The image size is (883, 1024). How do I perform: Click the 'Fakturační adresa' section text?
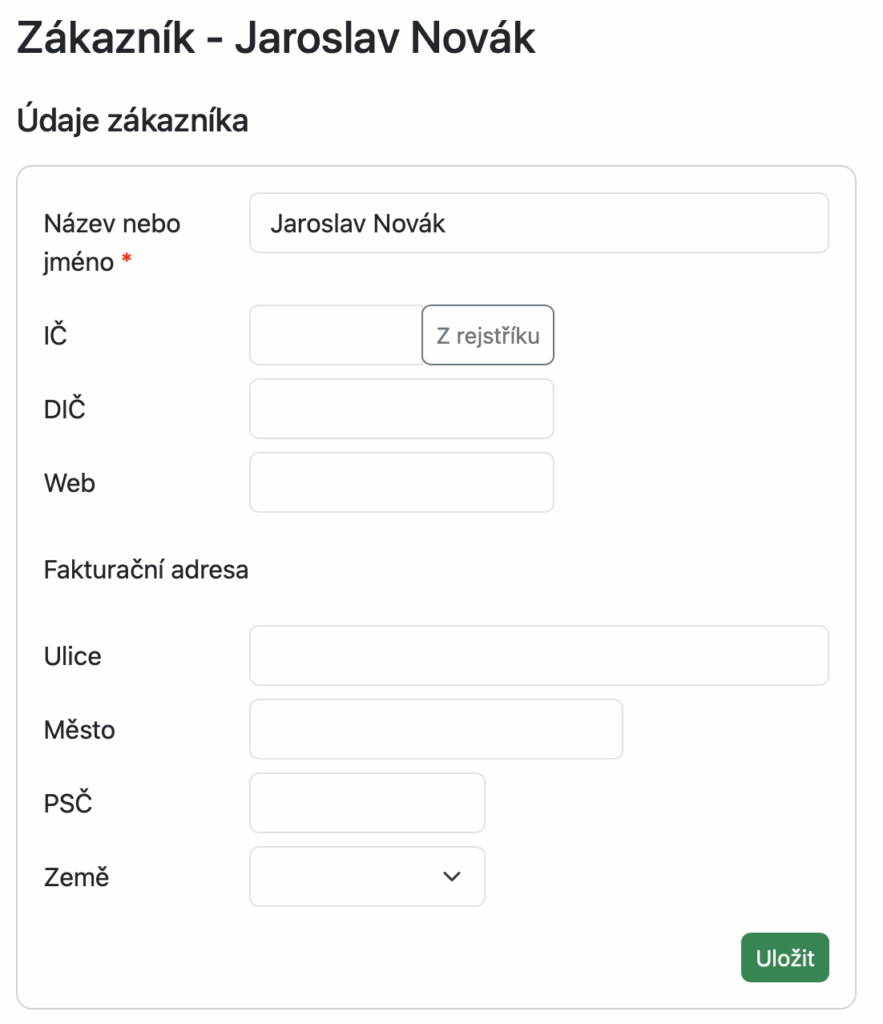click(x=146, y=570)
